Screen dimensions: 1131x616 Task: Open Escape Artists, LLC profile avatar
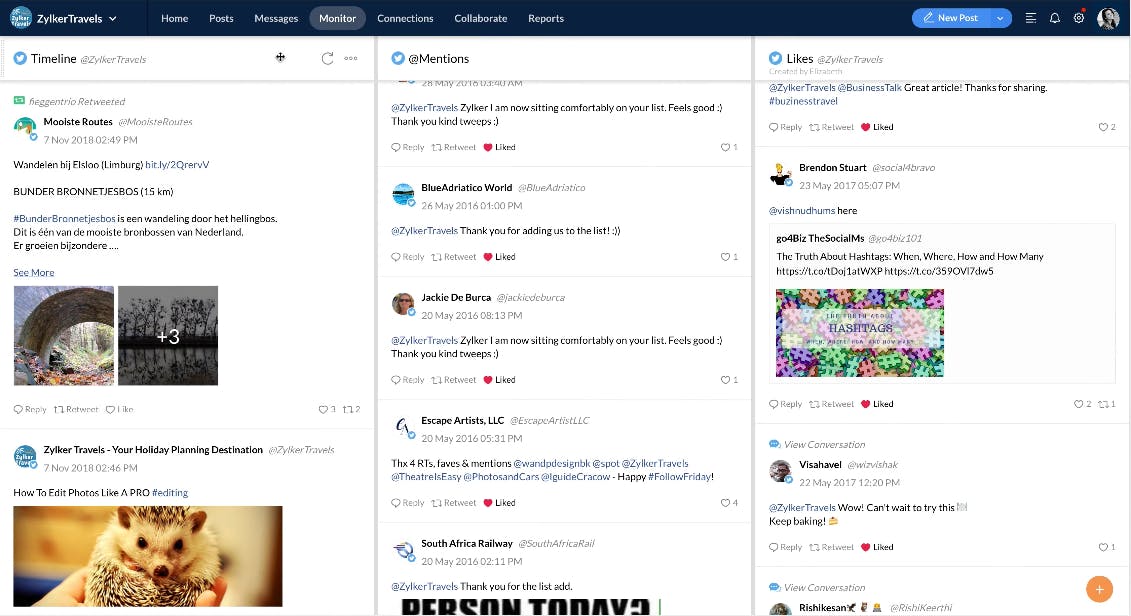point(403,428)
